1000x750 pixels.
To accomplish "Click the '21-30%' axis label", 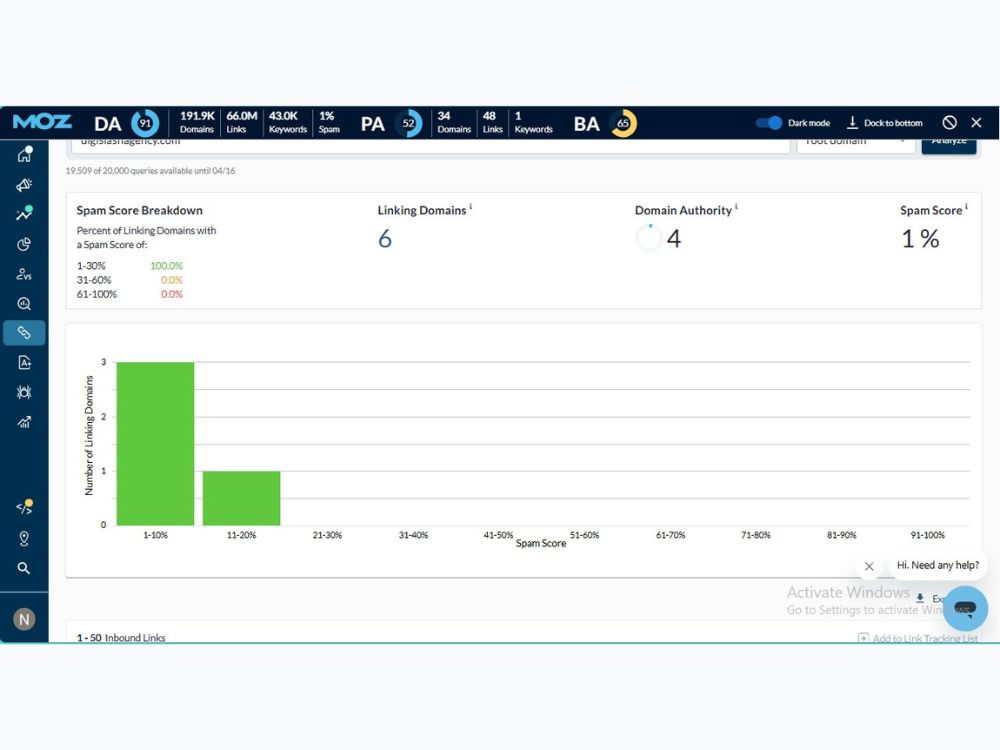I will (327, 535).
